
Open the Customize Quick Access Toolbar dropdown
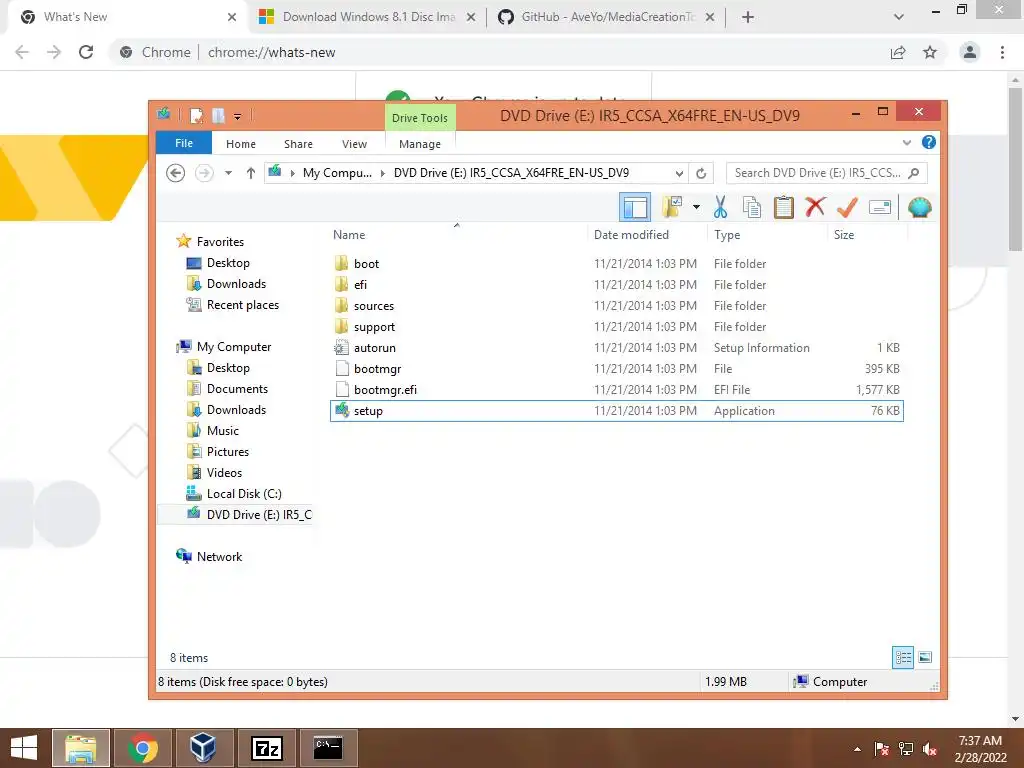click(237, 117)
